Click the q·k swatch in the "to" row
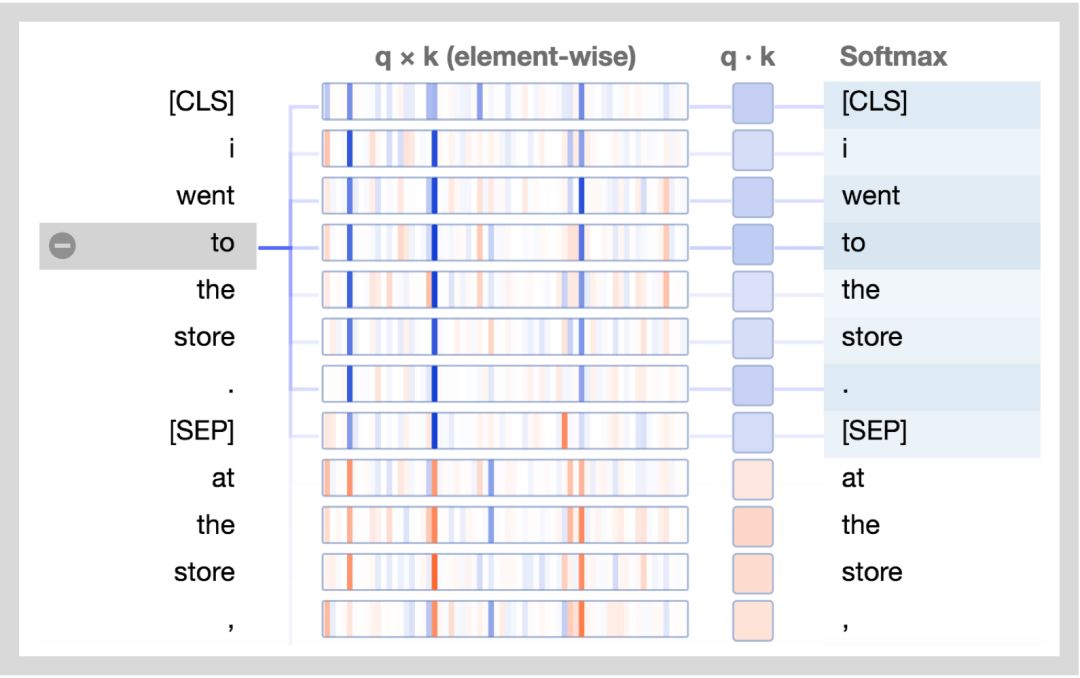 pyautogui.click(x=753, y=244)
